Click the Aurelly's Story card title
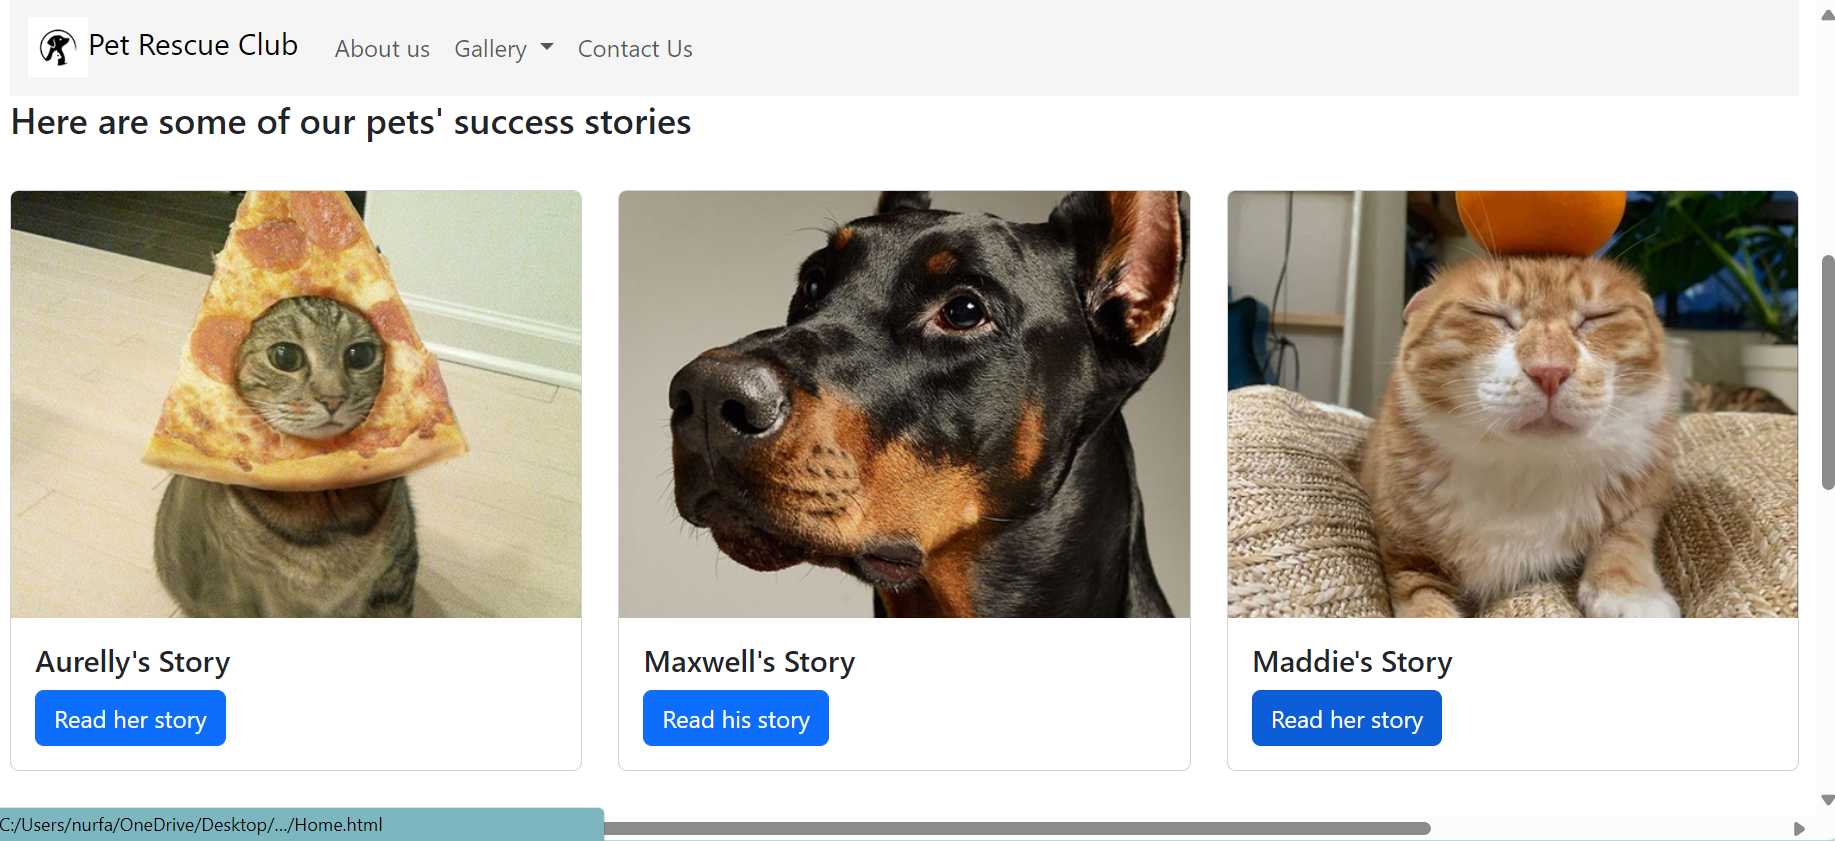Image resolution: width=1835 pixels, height=841 pixels. (x=133, y=662)
